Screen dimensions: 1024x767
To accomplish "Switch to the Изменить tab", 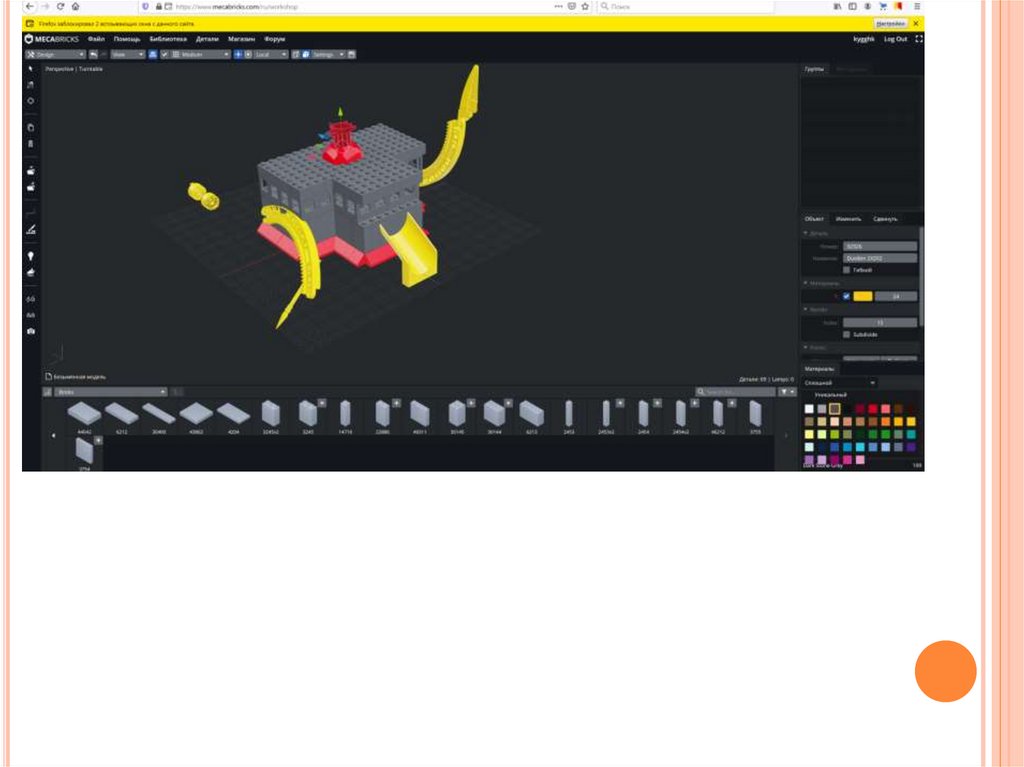I will click(848, 219).
